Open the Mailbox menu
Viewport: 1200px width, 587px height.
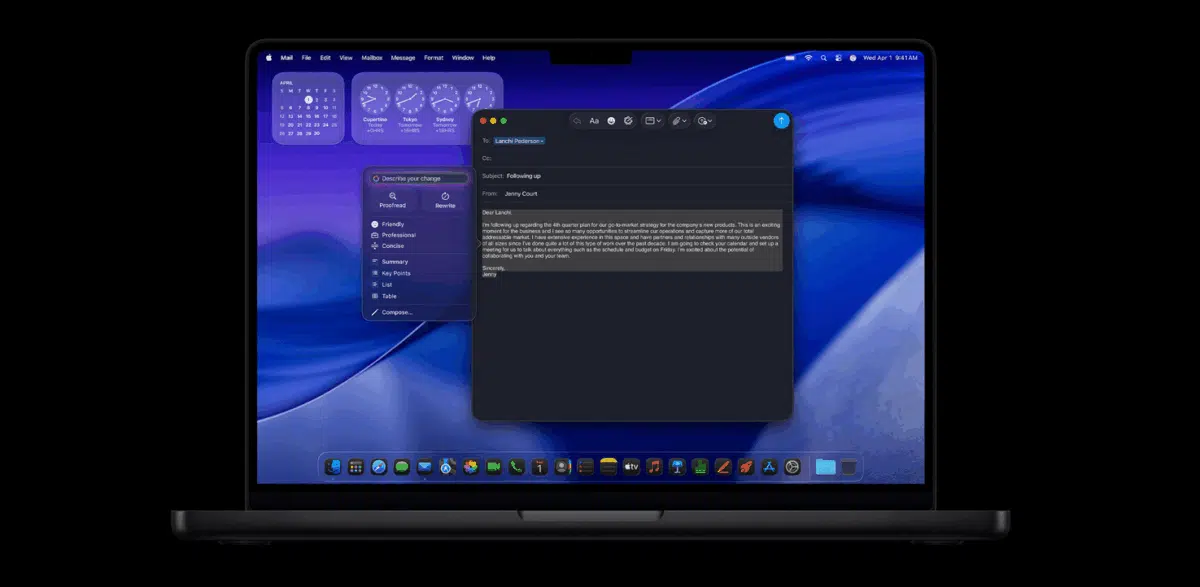tap(371, 57)
